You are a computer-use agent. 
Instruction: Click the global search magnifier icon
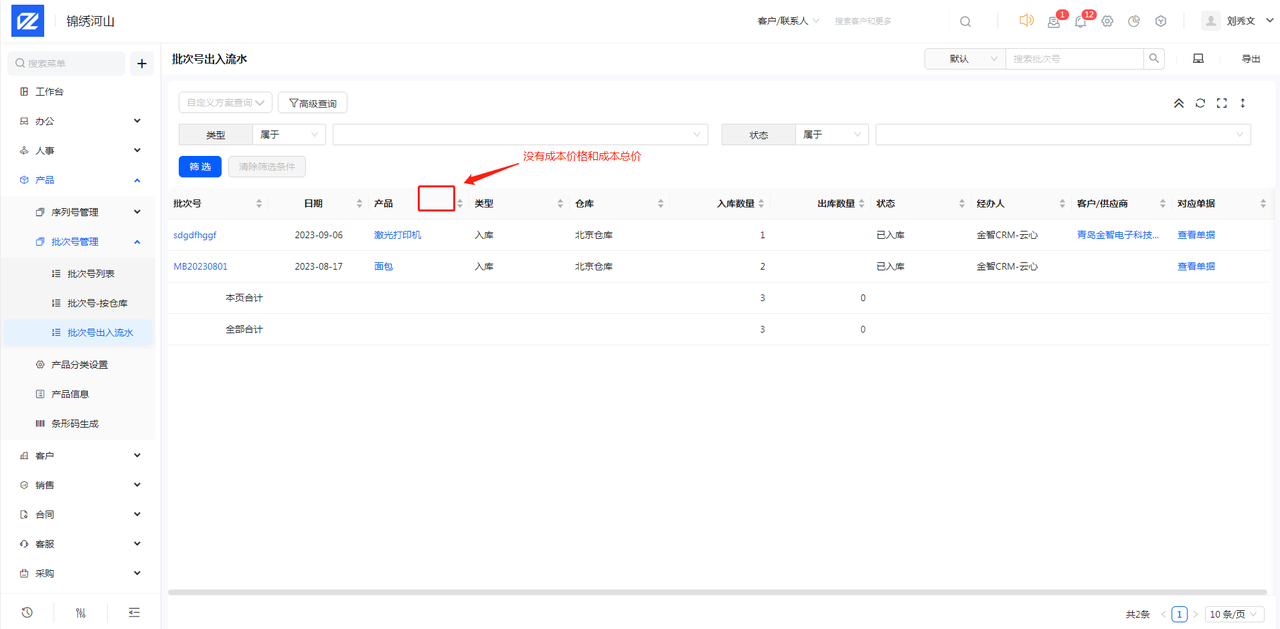pyautogui.click(x=965, y=21)
